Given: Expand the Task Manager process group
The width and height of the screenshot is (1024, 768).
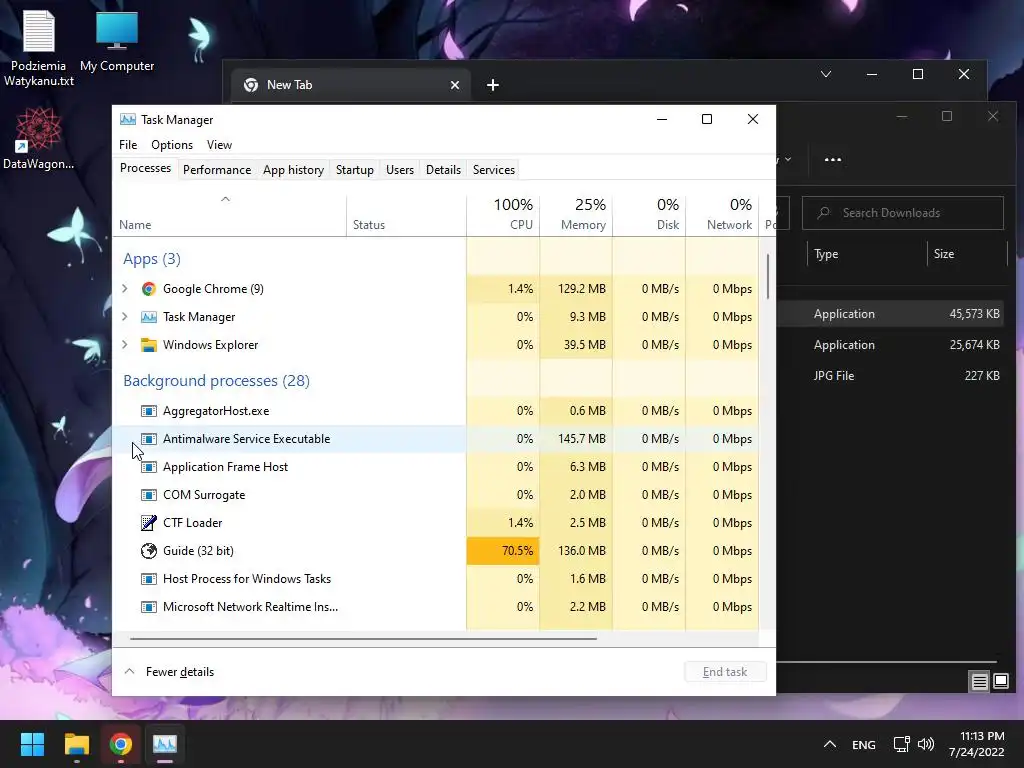Looking at the screenshot, I should [x=125, y=317].
